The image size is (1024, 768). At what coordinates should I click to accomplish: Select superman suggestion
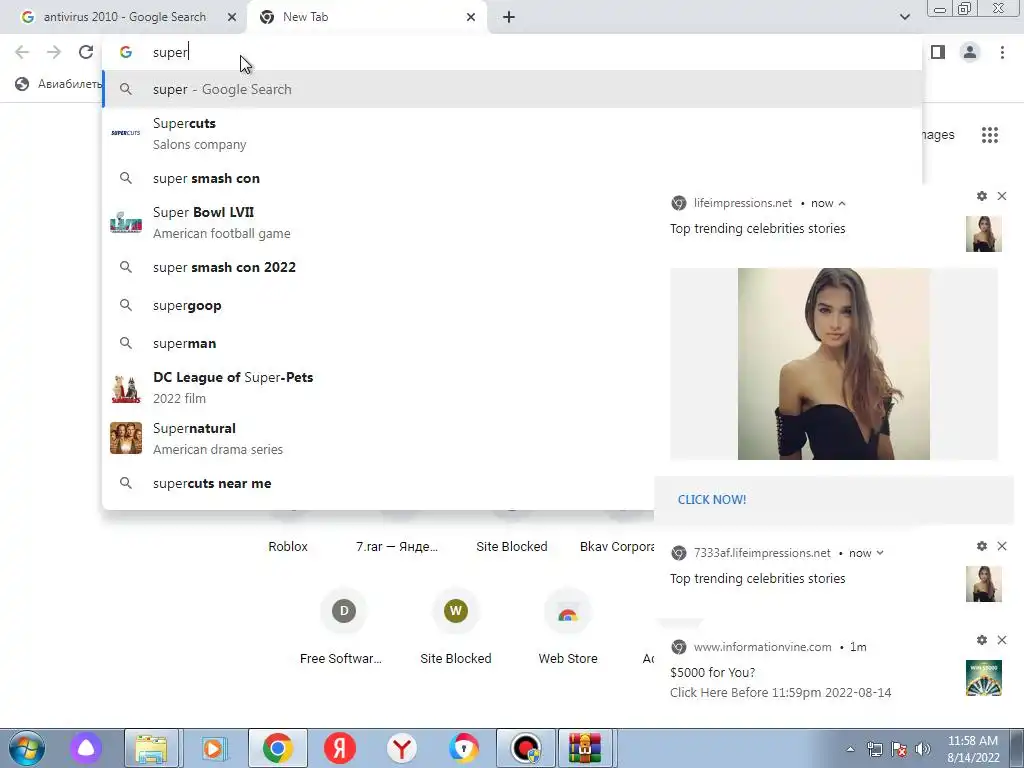coord(379,343)
